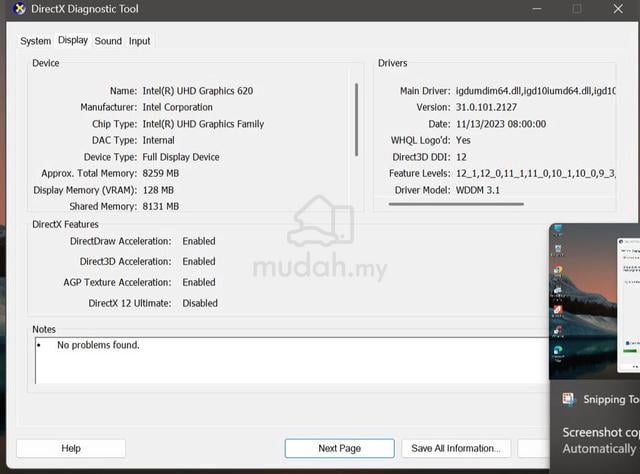Click the 8259 MB total memory value
The height and width of the screenshot is (474, 640).
(161, 173)
